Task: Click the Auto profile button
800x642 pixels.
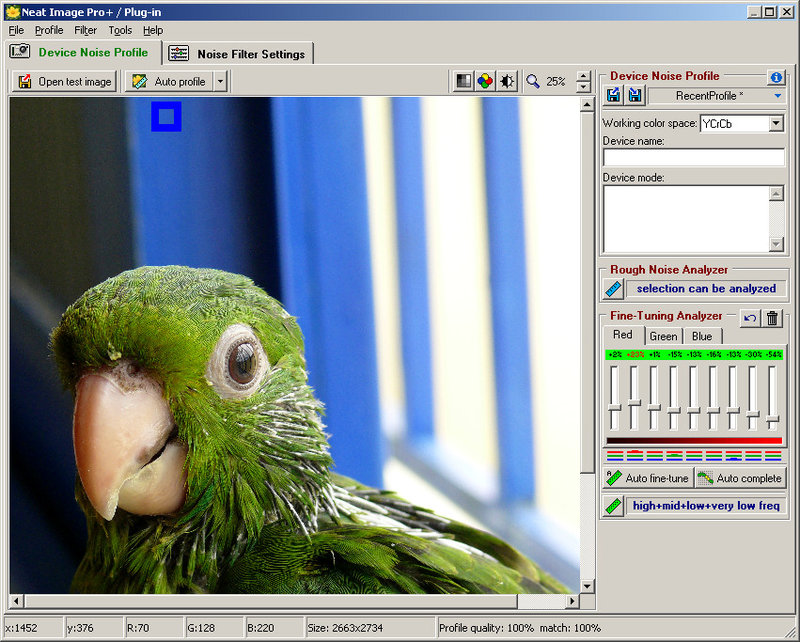Action: coord(169,82)
